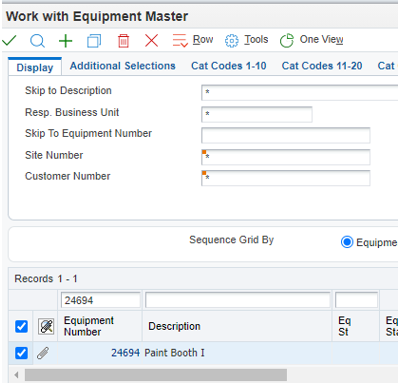The height and width of the screenshot is (385, 400).
Task: Click the Records 1 - 1 label
Action: pos(46,279)
